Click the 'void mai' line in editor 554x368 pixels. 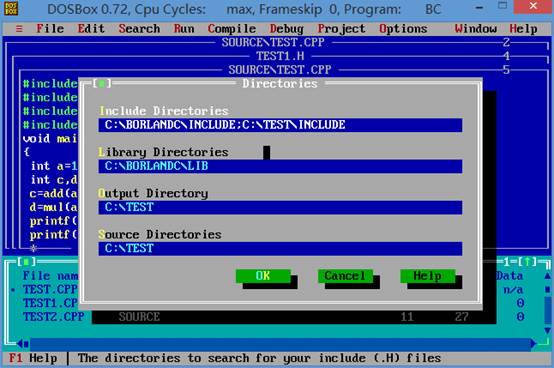[50, 138]
